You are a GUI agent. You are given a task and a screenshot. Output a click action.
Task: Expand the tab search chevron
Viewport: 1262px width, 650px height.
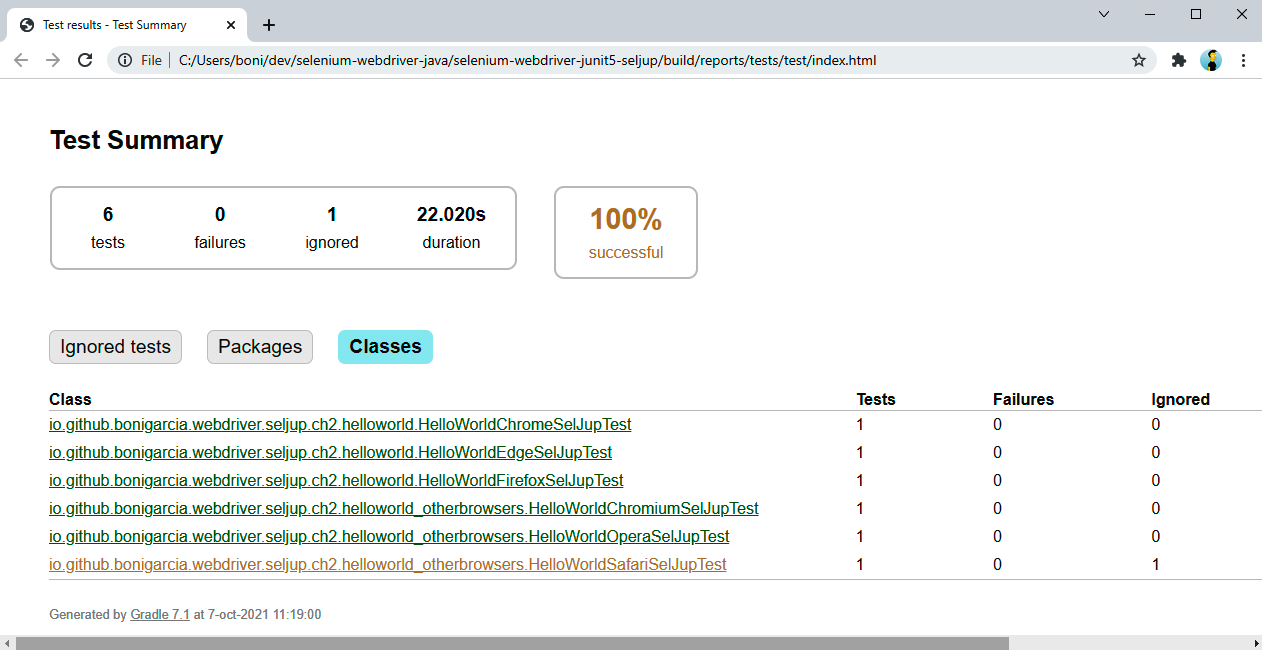pyautogui.click(x=1104, y=14)
